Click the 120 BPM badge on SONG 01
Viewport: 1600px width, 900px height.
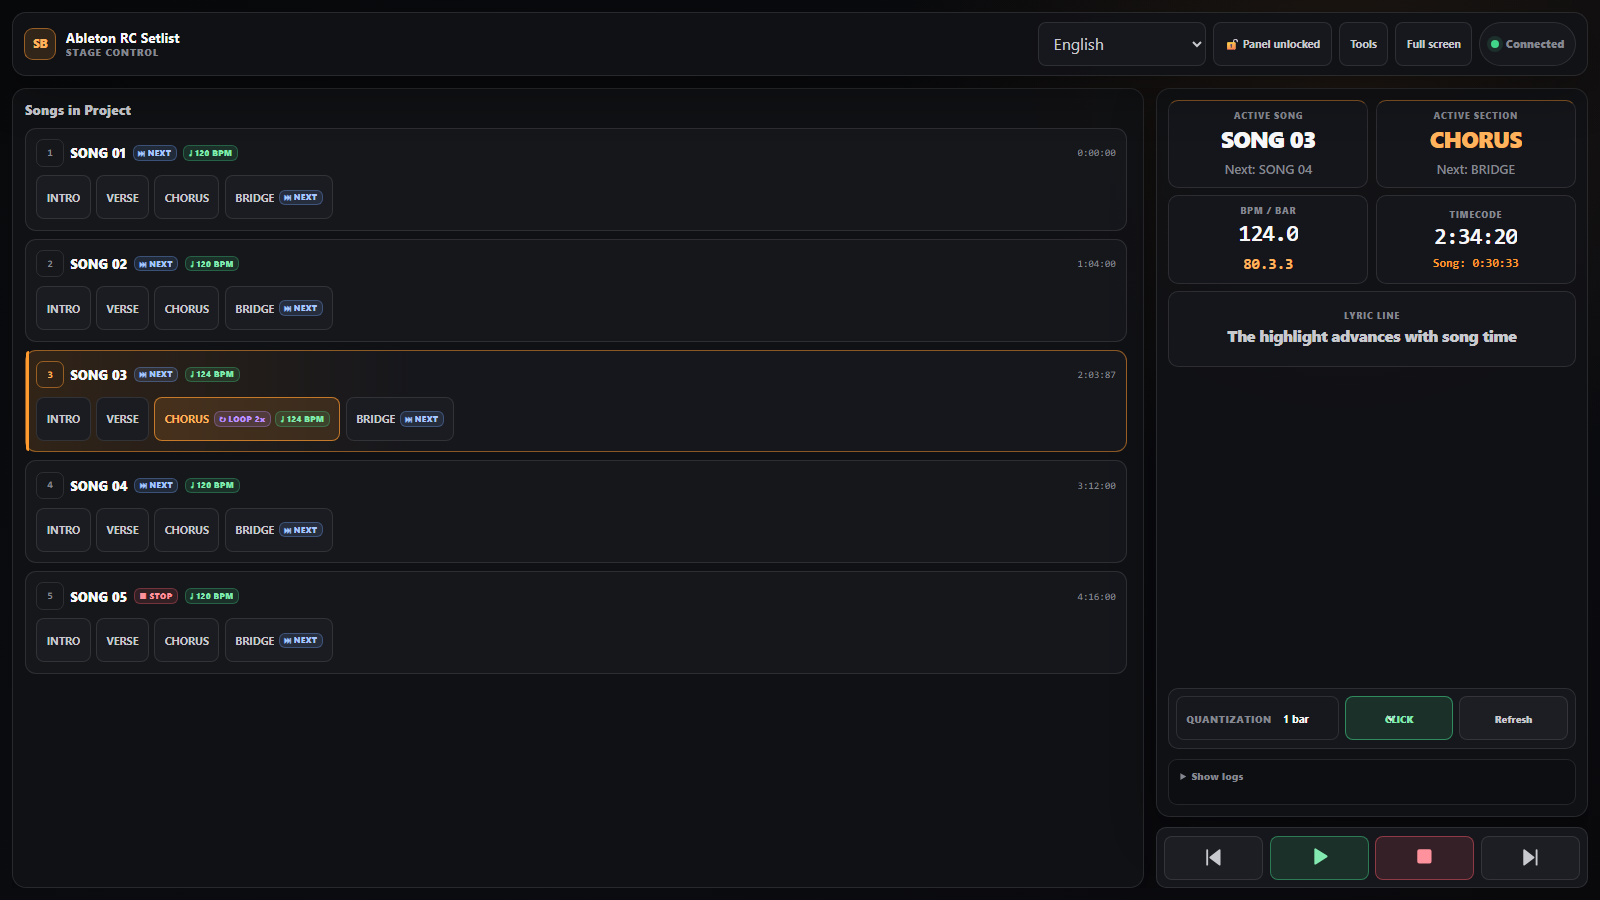click(210, 153)
